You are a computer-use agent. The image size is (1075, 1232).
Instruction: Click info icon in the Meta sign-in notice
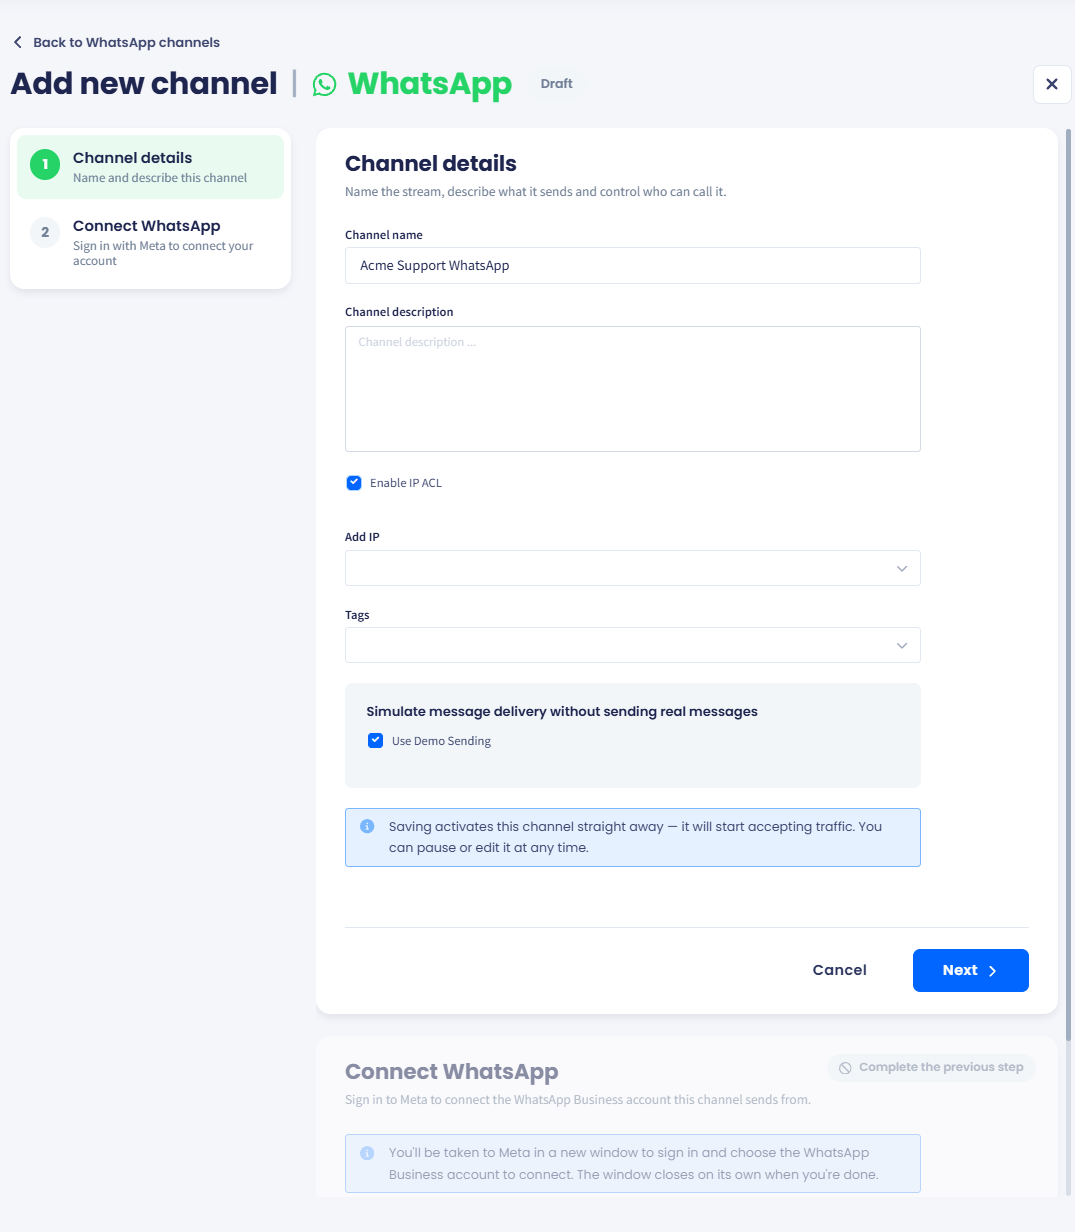pyautogui.click(x=367, y=1153)
